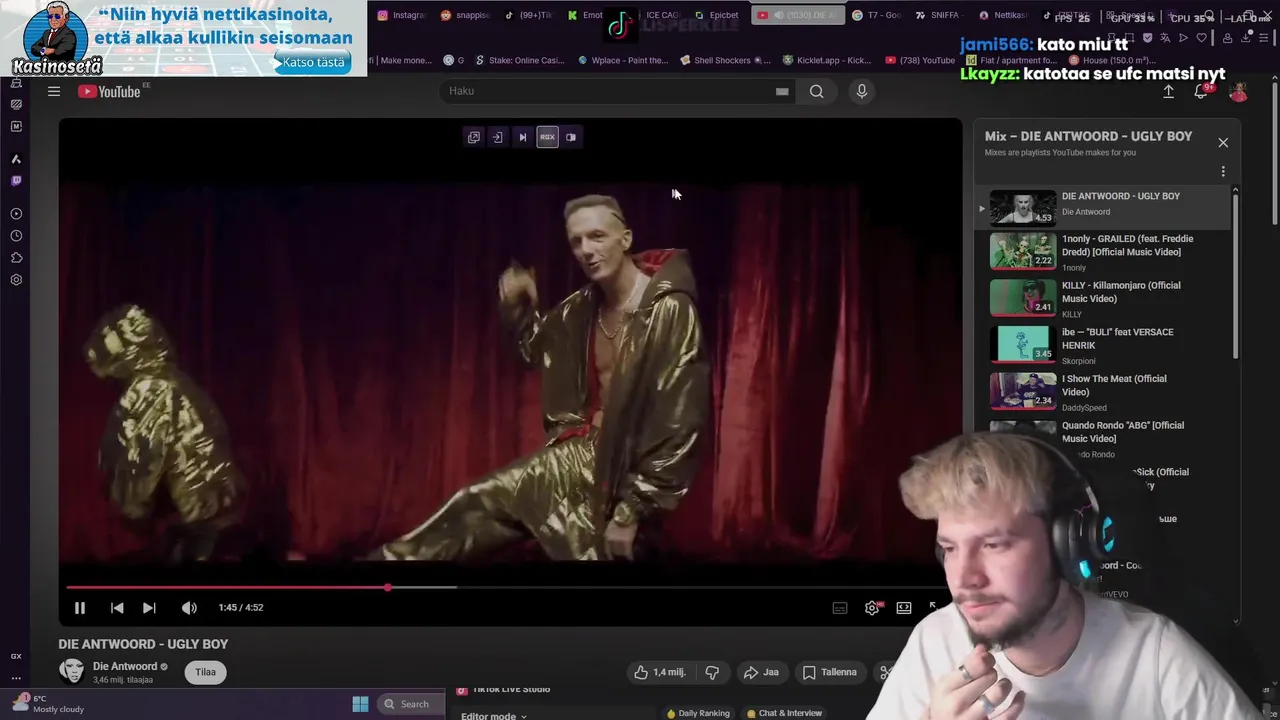Open the Die Antwoord channel name link
The height and width of the screenshot is (720, 1280).
click(x=125, y=666)
